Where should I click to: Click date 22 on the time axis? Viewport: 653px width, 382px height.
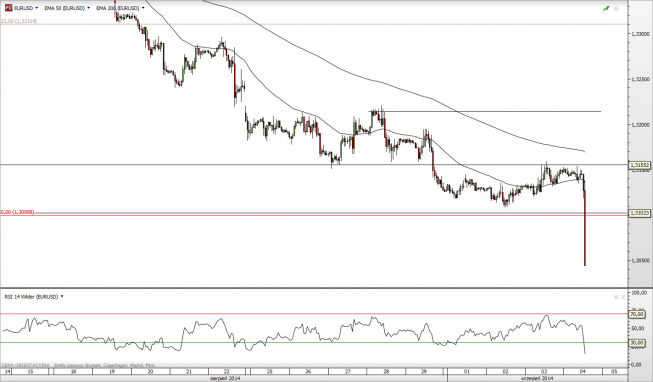coord(227,371)
